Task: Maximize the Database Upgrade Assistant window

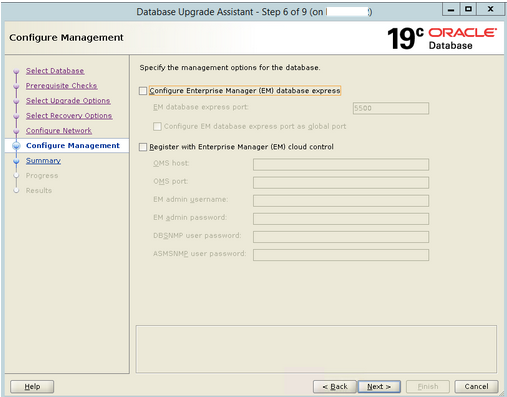Action: click(x=469, y=9)
